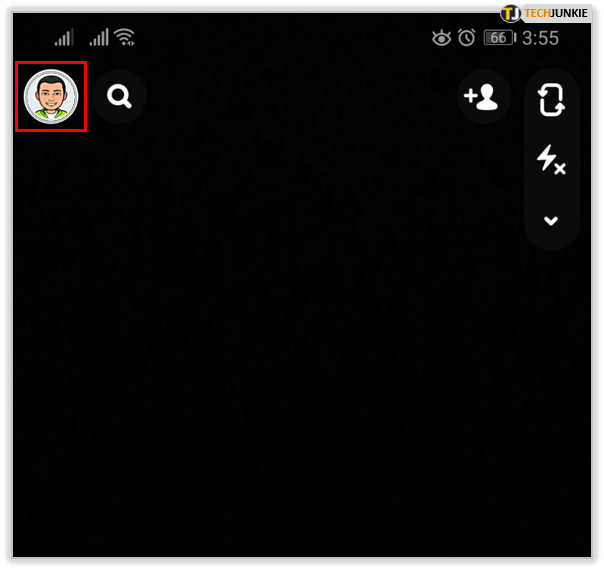This screenshot has width=604, height=570.
Task: Tap the magnifying glass search icon
Action: pyautogui.click(x=119, y=96)
